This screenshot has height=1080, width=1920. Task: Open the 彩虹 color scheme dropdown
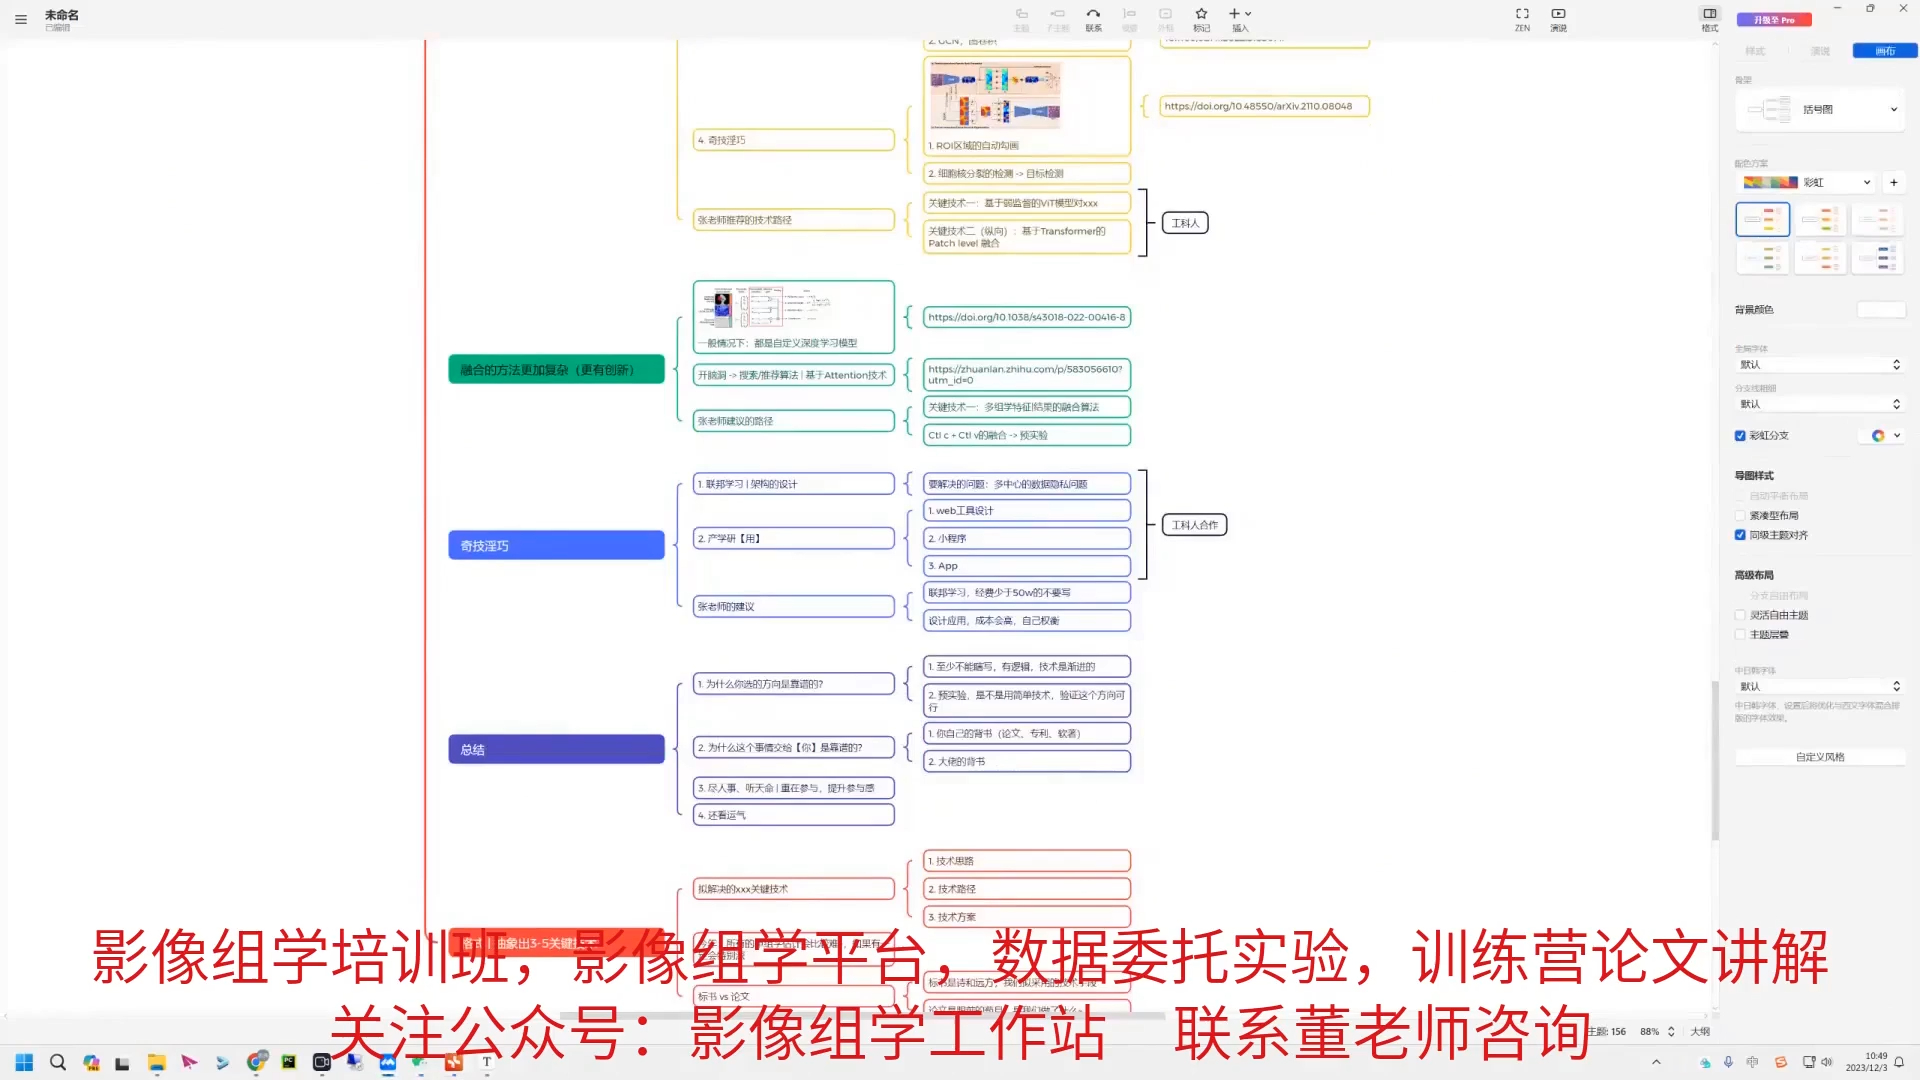pyautogui.click(x=1806, y=182)
